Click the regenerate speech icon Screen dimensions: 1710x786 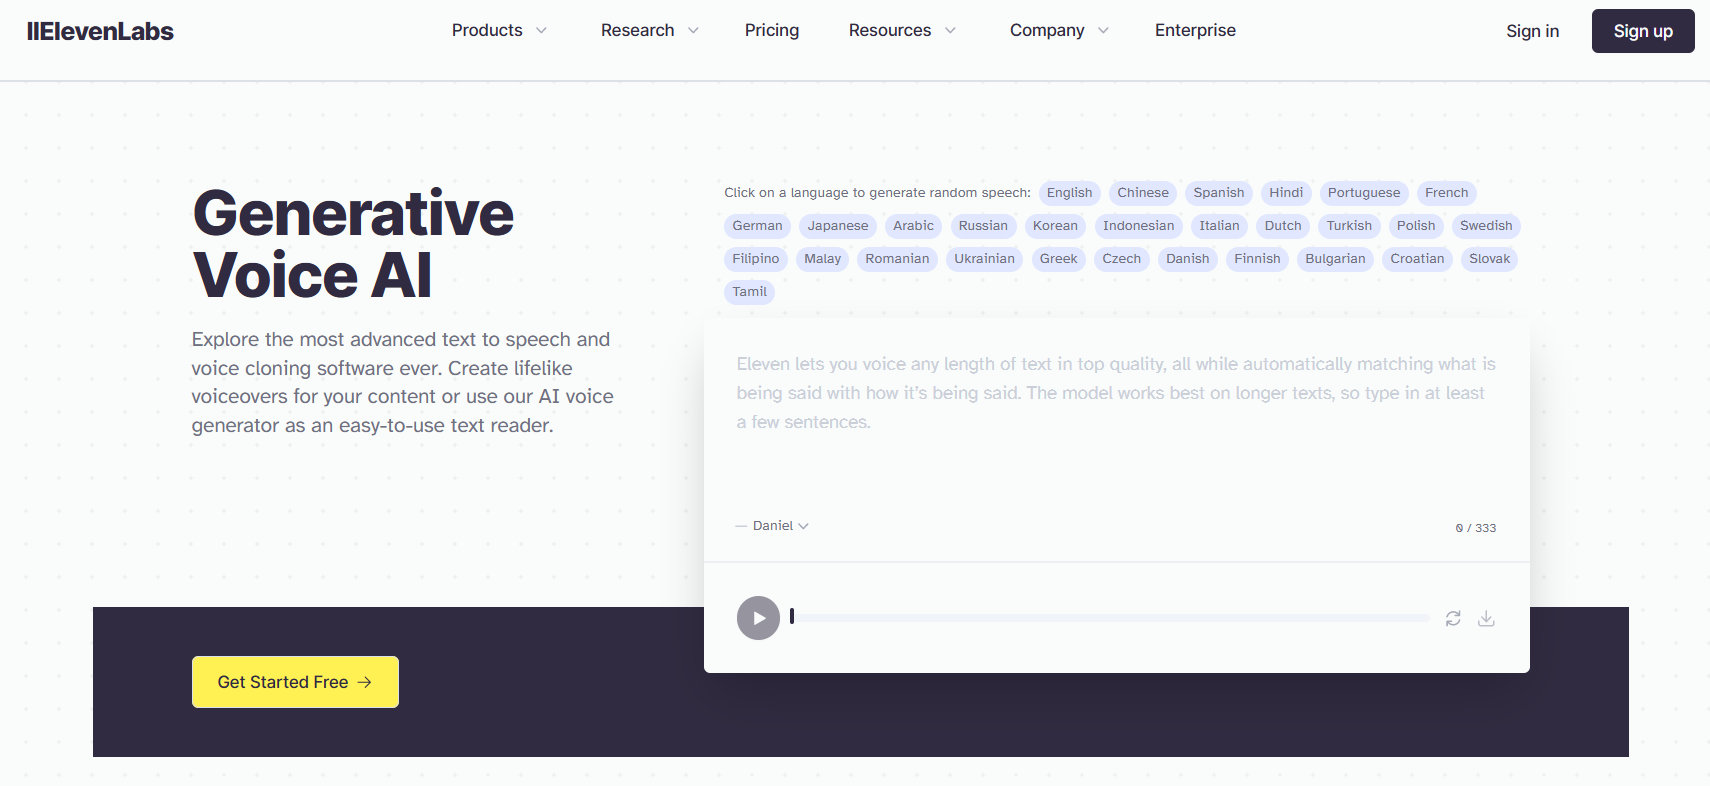point(1453,618)
